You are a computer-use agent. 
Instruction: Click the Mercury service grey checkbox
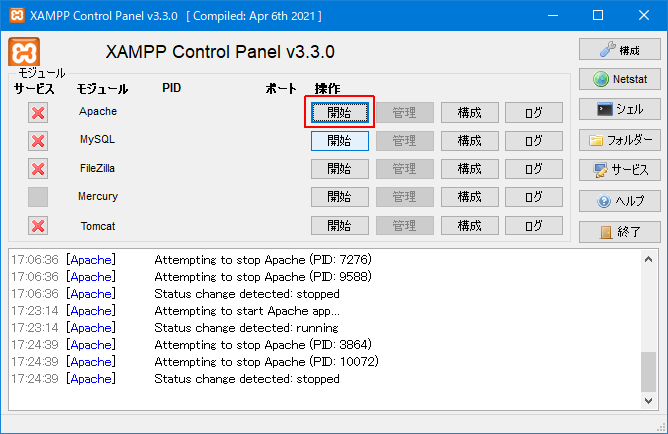pos(38,197)
